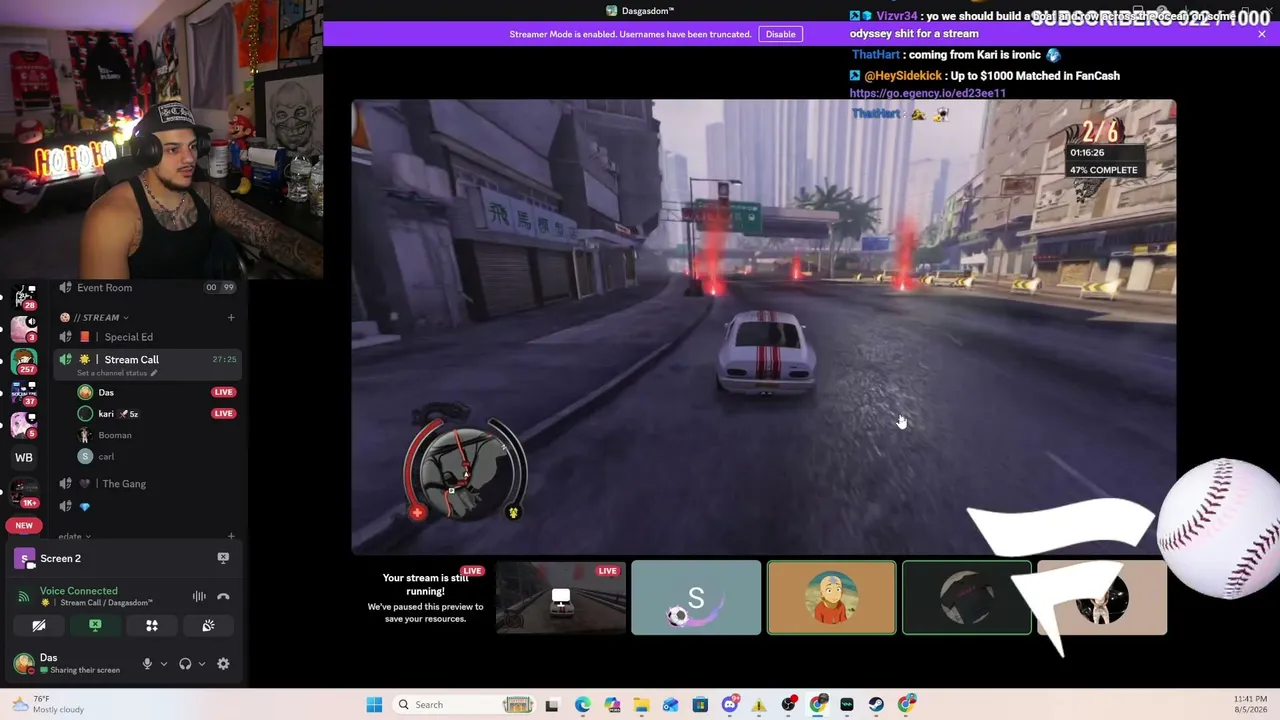This screenshot has width=1280, height=720.
Task: Join the Event Room voice channel
Action: point(147,288)
